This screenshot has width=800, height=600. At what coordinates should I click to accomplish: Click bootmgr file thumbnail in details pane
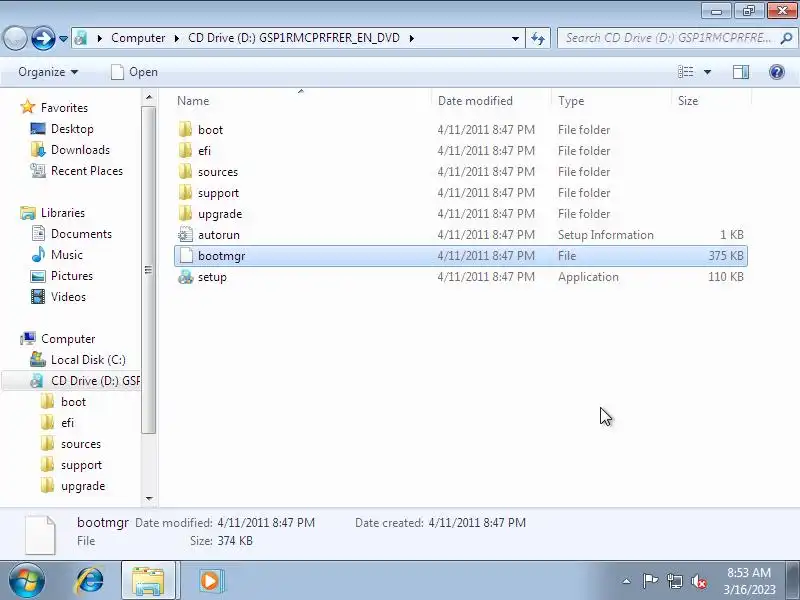[40, 535]
